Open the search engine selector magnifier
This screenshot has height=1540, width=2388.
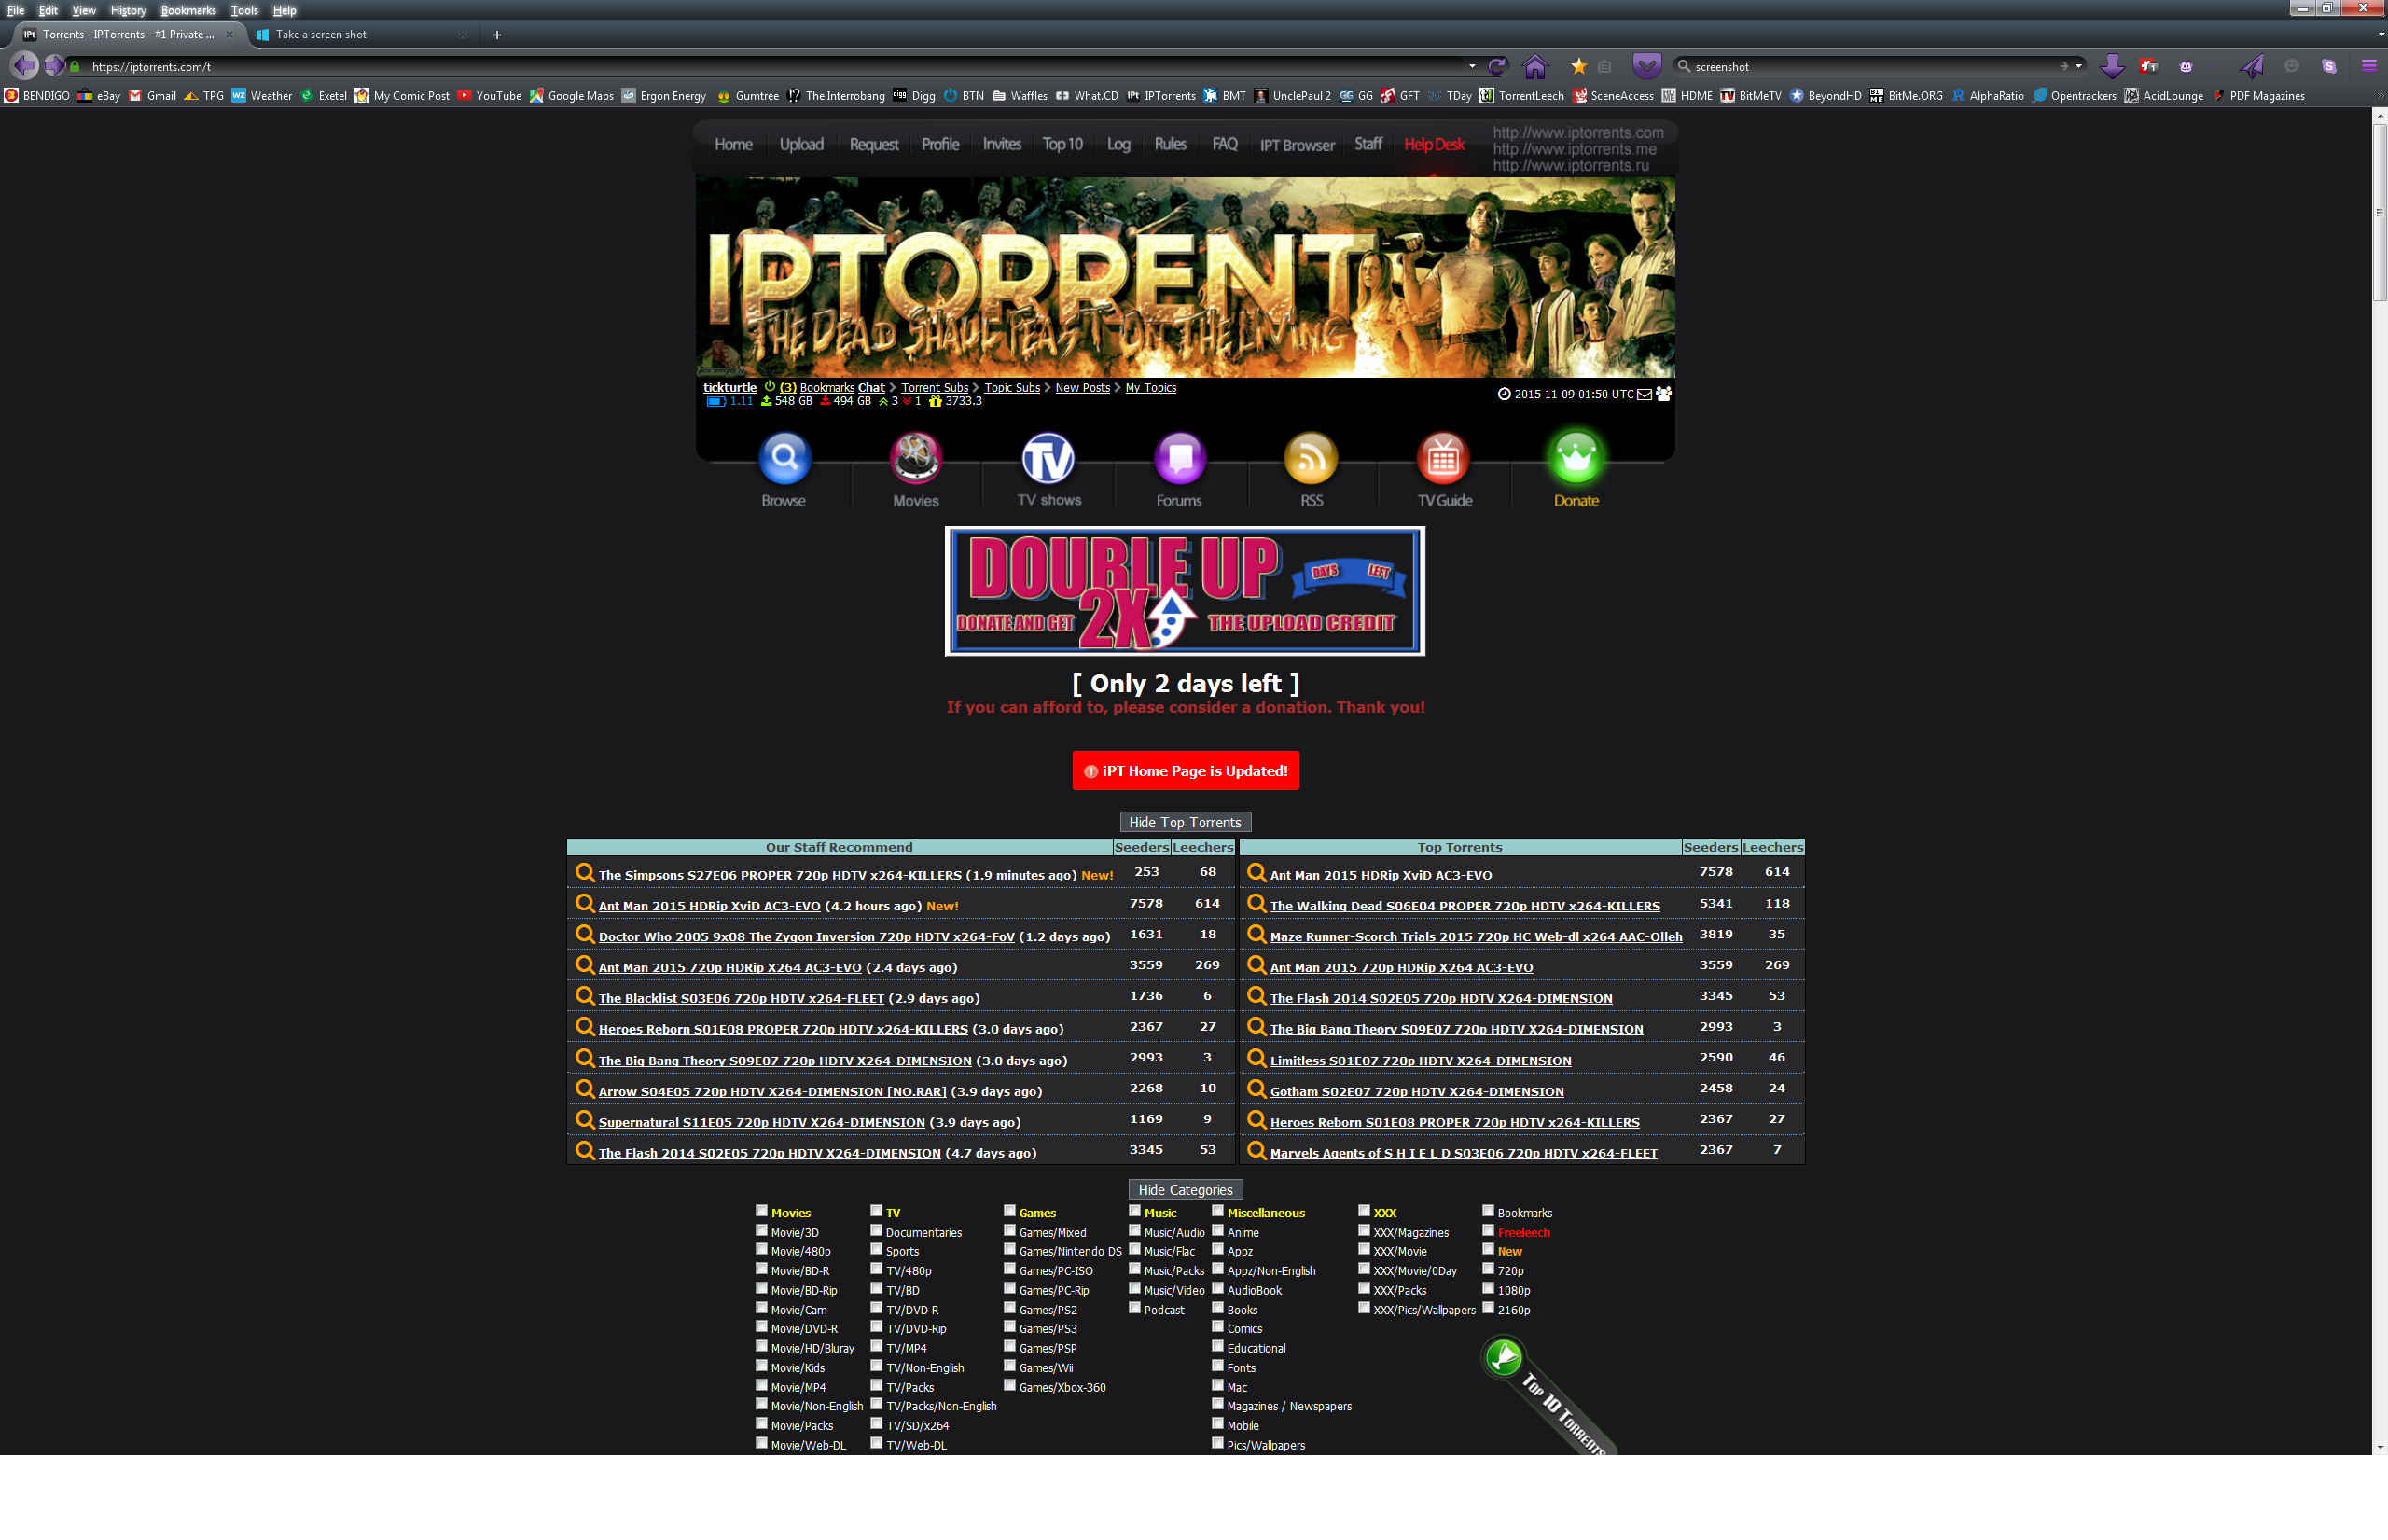[1684, 66]
